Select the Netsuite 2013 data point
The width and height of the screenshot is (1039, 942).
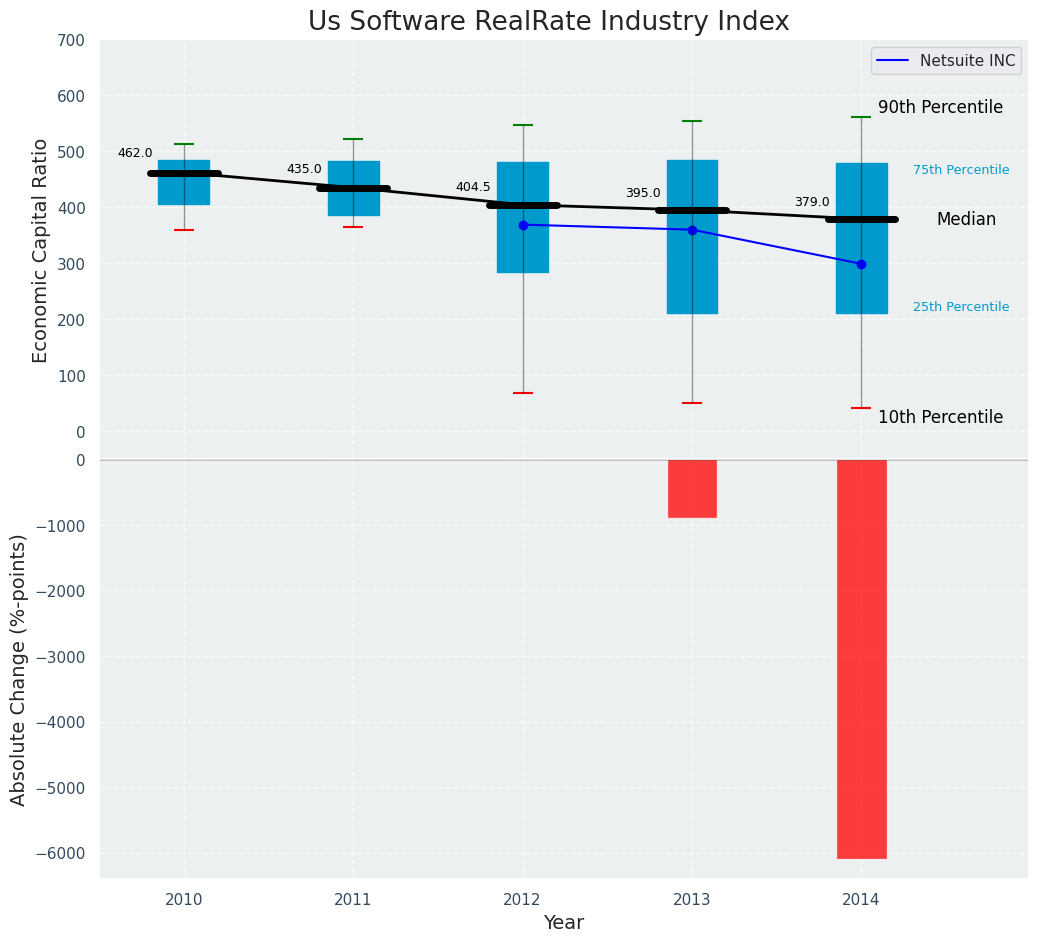click(x=692, y=231)
